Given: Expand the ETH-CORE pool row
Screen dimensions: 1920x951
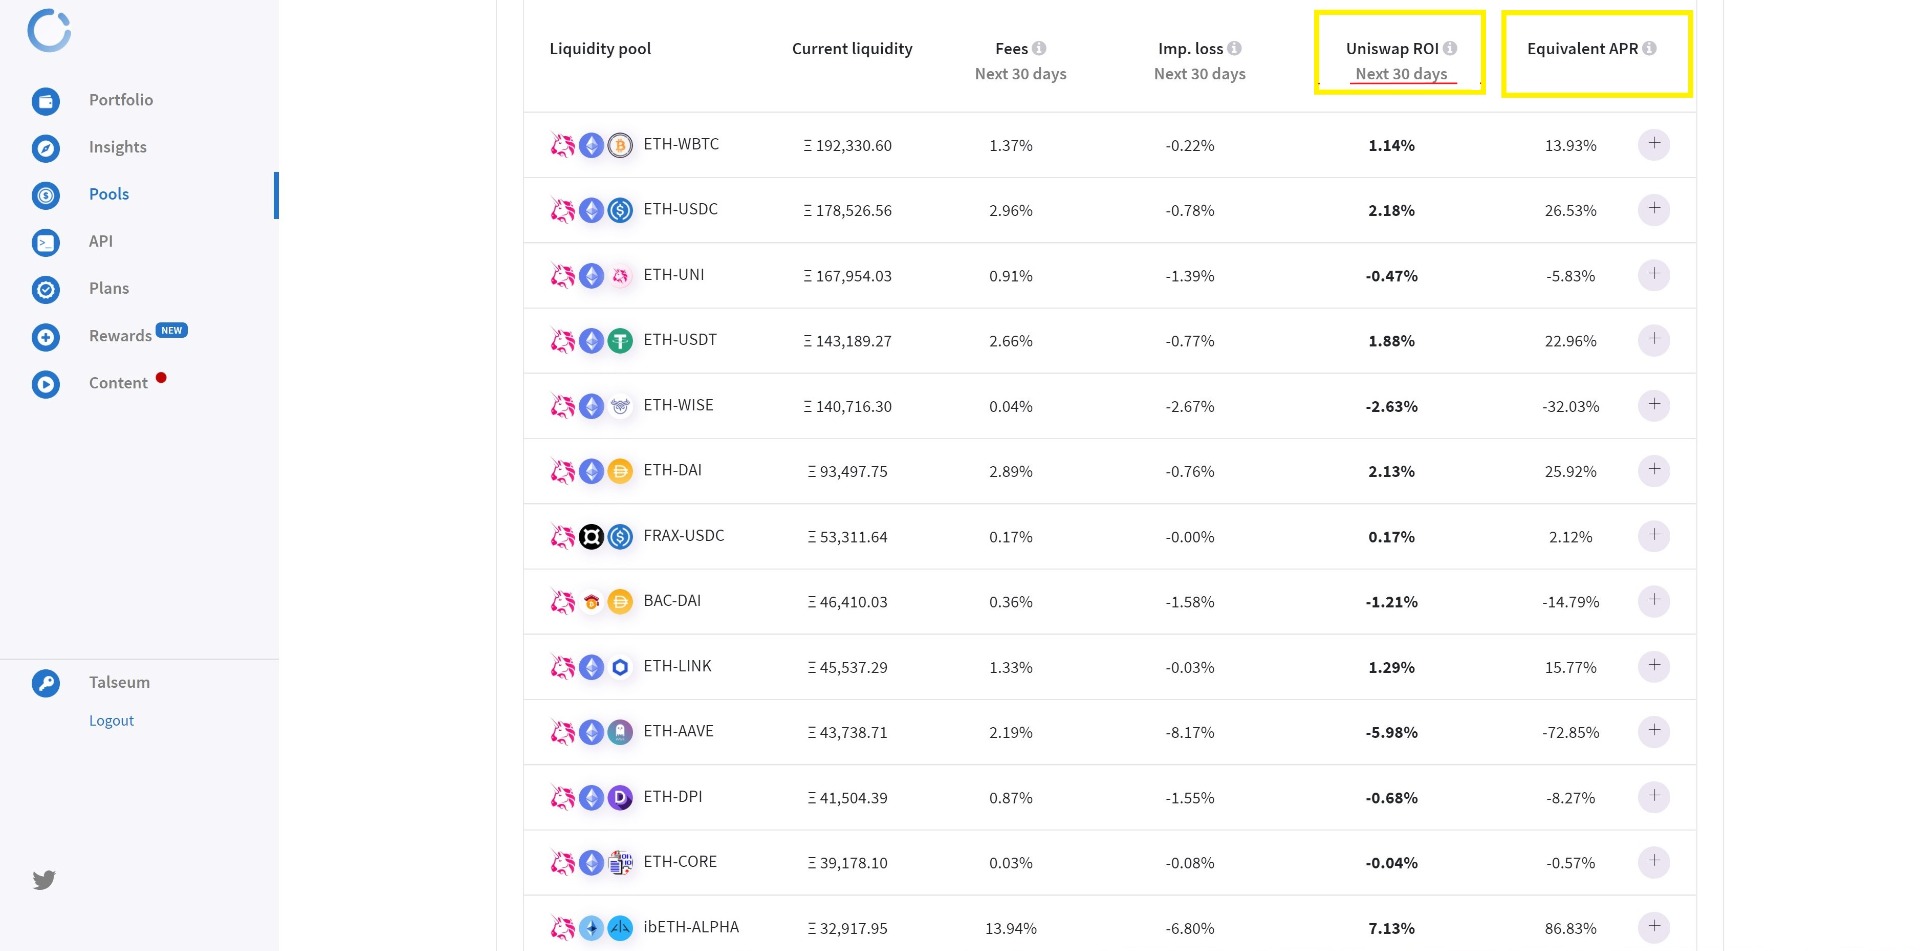Looking at the screenshot, I should tap(1654, 862).
